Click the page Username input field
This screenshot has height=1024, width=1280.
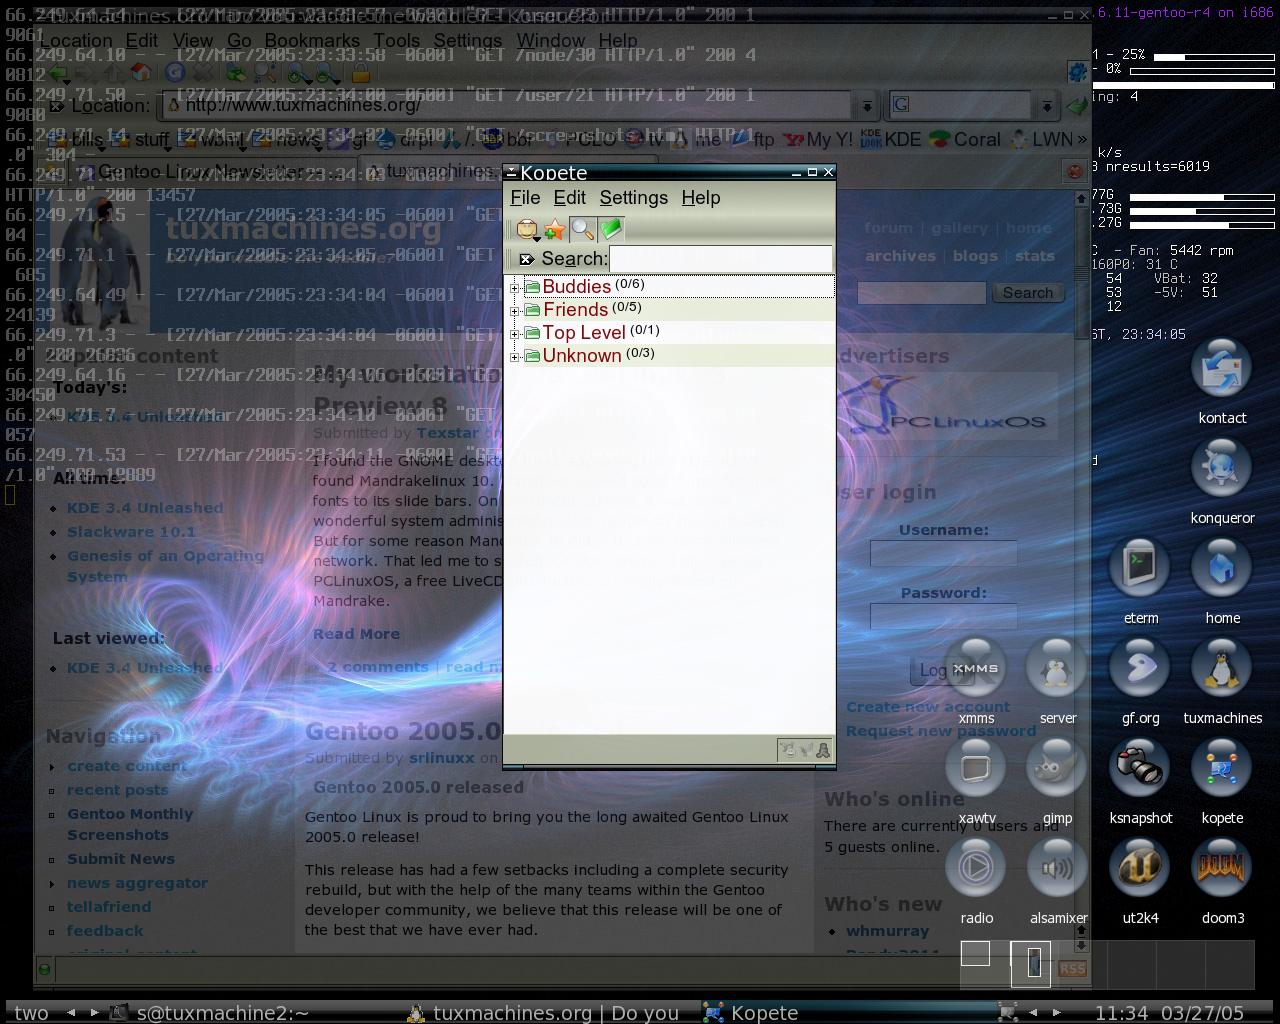point(943,553)
